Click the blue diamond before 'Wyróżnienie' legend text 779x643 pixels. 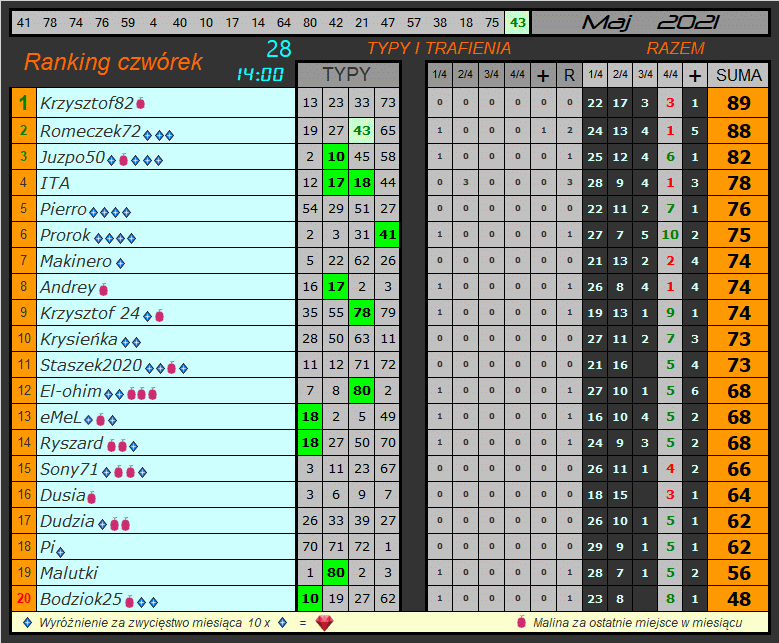[x=28, y=622]
